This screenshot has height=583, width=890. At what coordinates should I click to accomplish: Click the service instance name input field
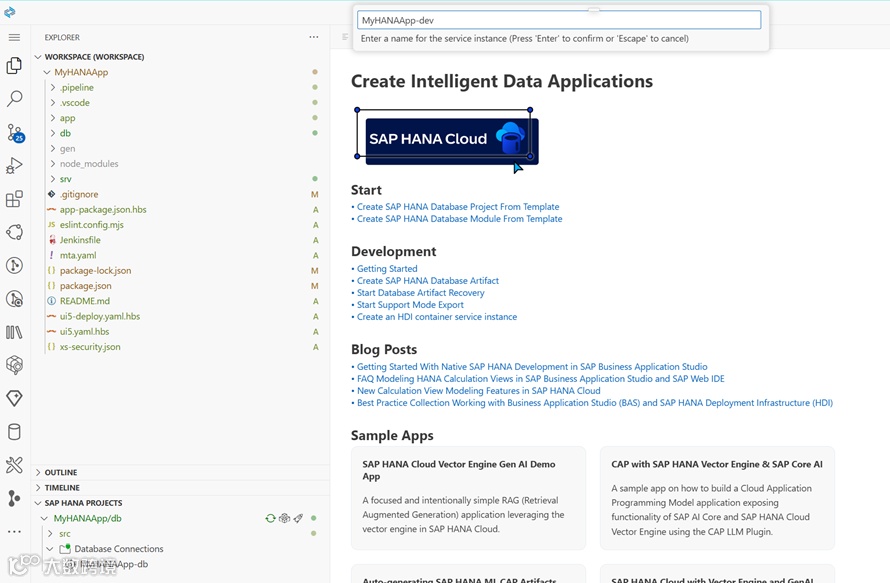point(559,20)
